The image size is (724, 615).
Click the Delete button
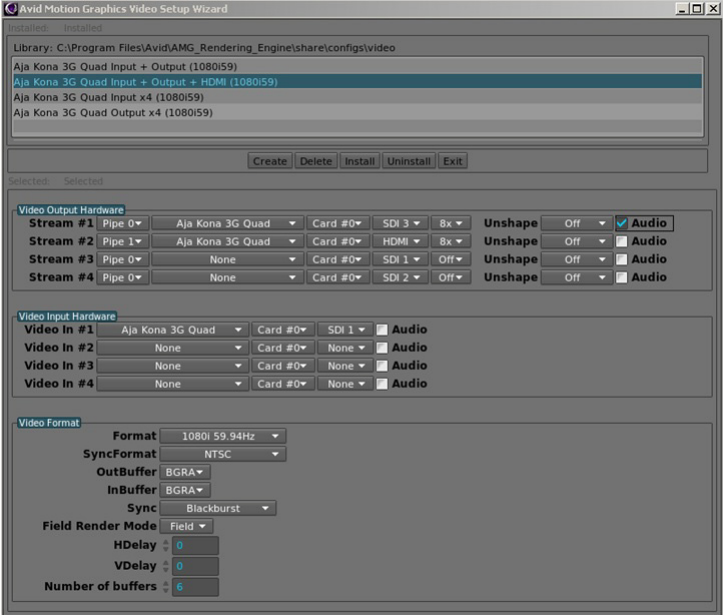click(316, 161)
